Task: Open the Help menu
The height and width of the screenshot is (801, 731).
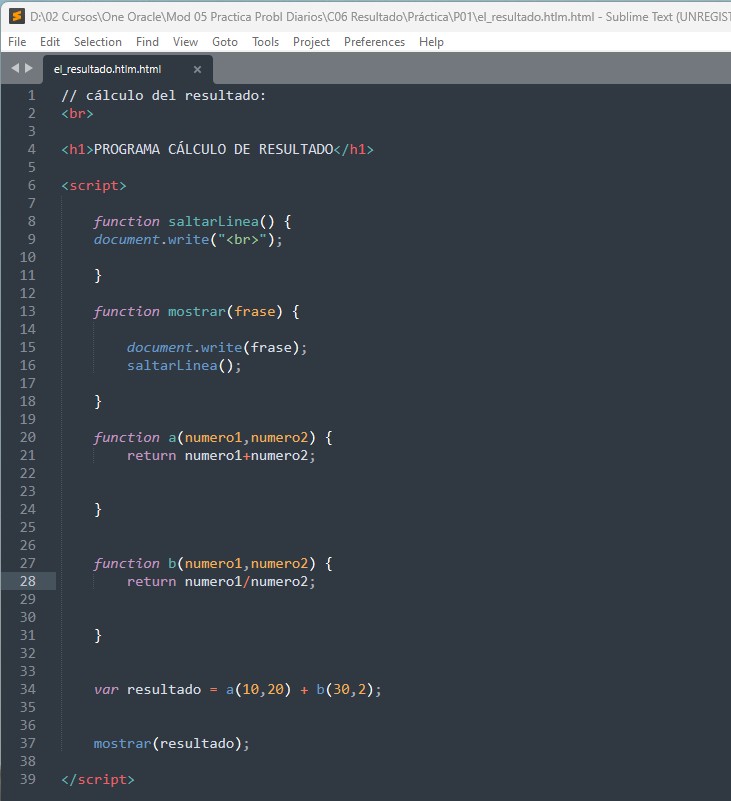Action: pos(431,42)
